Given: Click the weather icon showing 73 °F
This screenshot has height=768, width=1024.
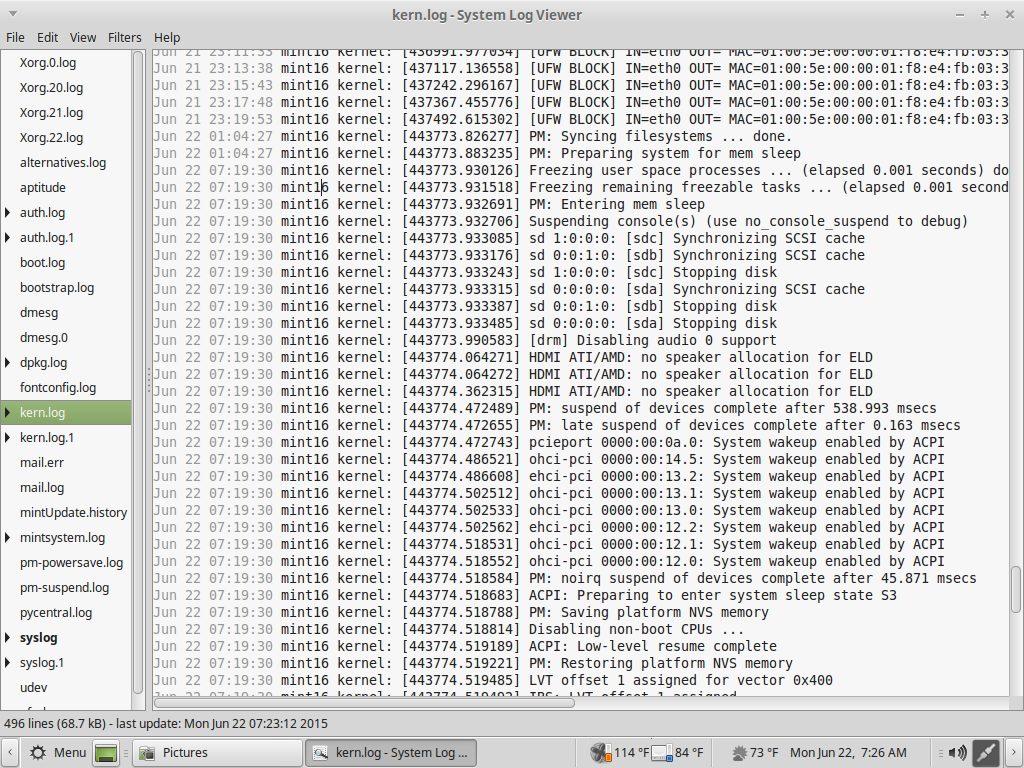Looking at the screenshot, I should click(740, 752).
